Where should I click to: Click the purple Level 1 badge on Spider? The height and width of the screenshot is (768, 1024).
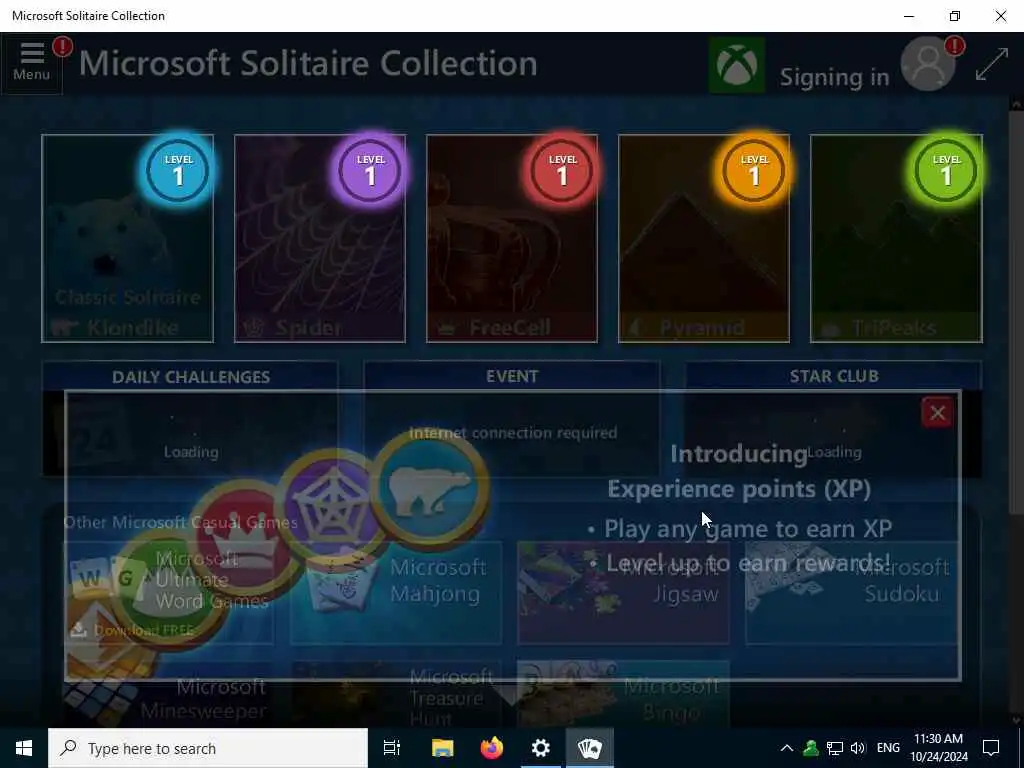click(x=370, y=171)
